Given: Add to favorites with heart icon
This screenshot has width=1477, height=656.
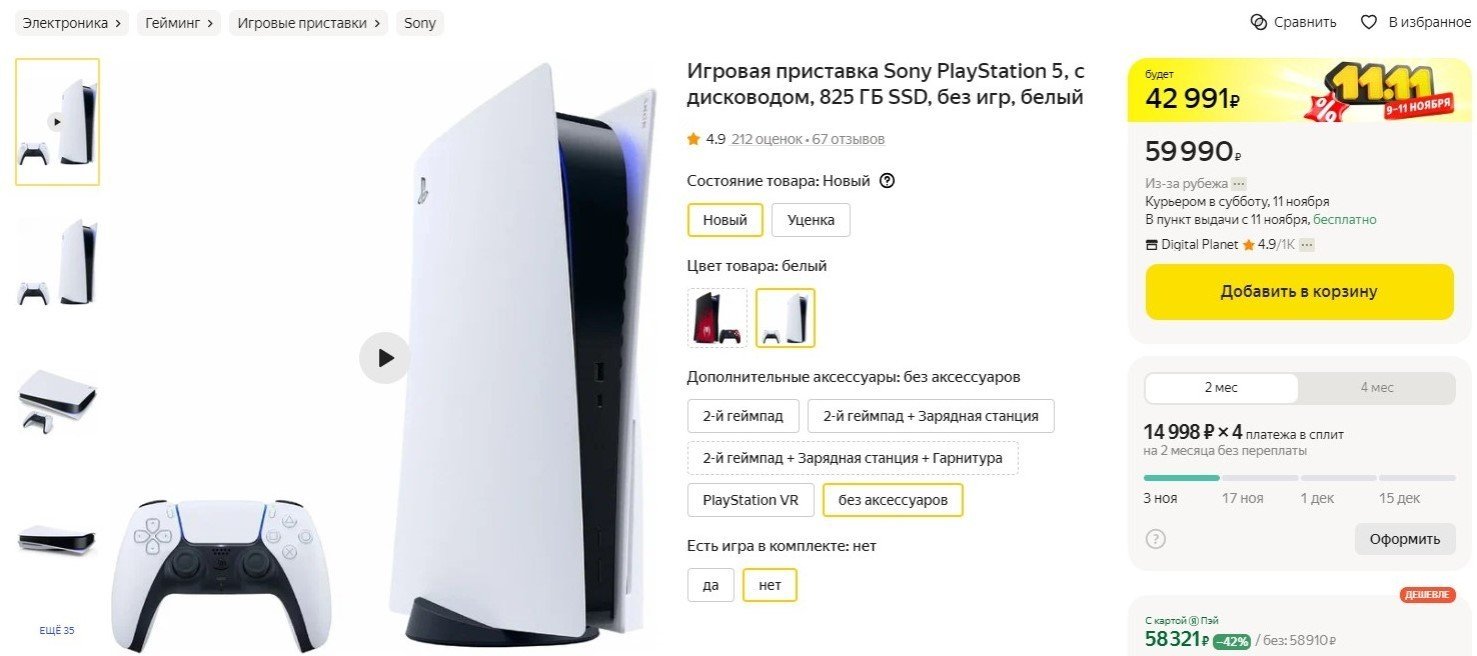Looking at the screenshot, I should point(1369,22).
